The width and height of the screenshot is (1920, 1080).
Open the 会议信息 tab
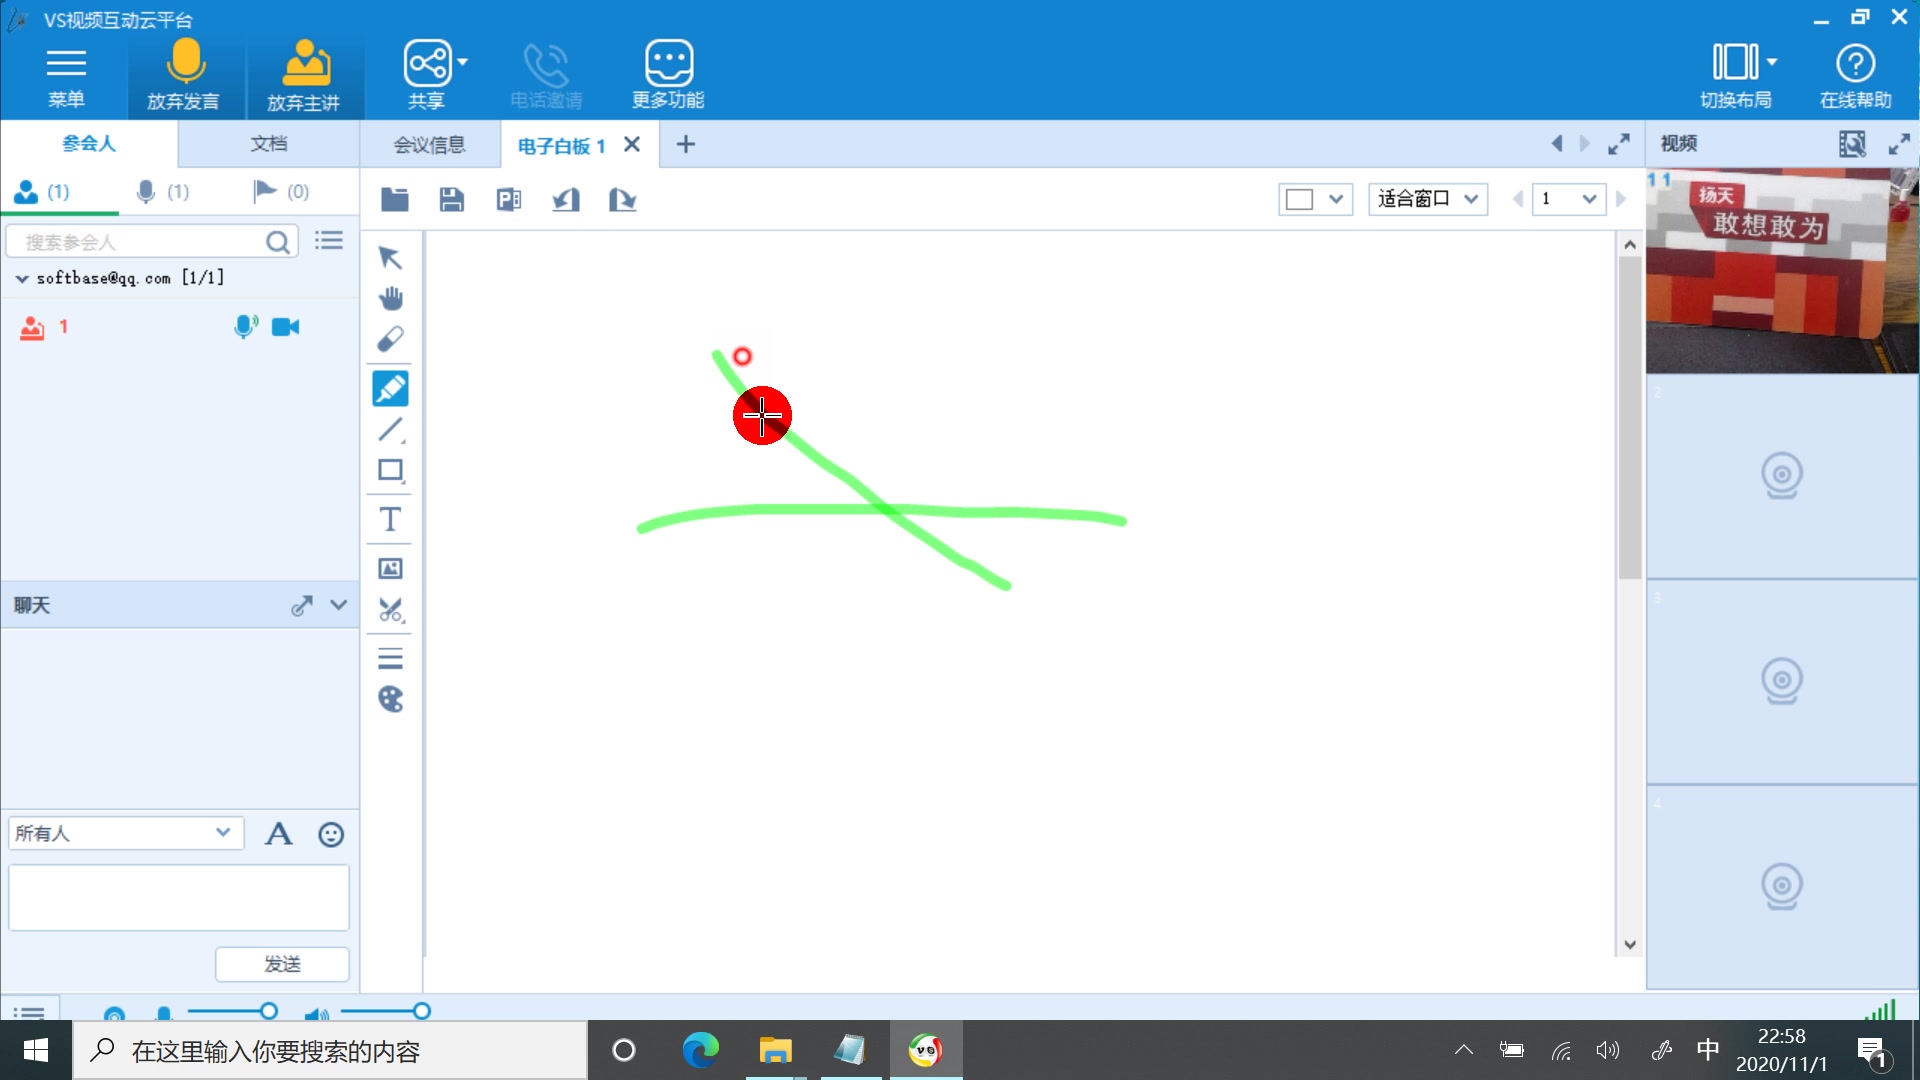[x=430, y=145]
